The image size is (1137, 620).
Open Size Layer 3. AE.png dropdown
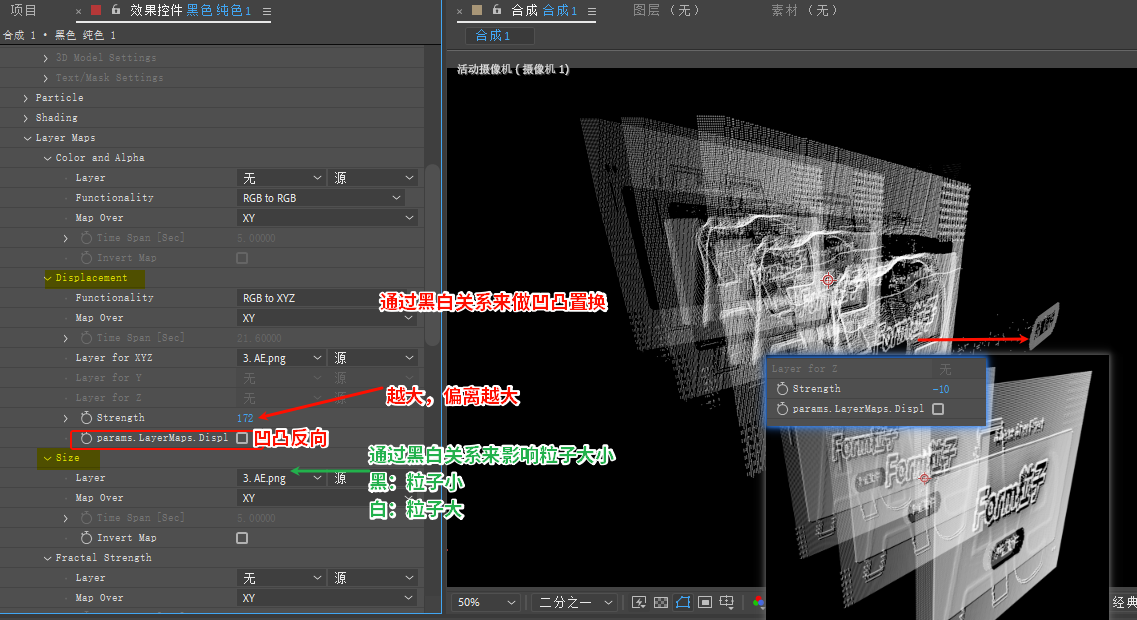point(282,478)
